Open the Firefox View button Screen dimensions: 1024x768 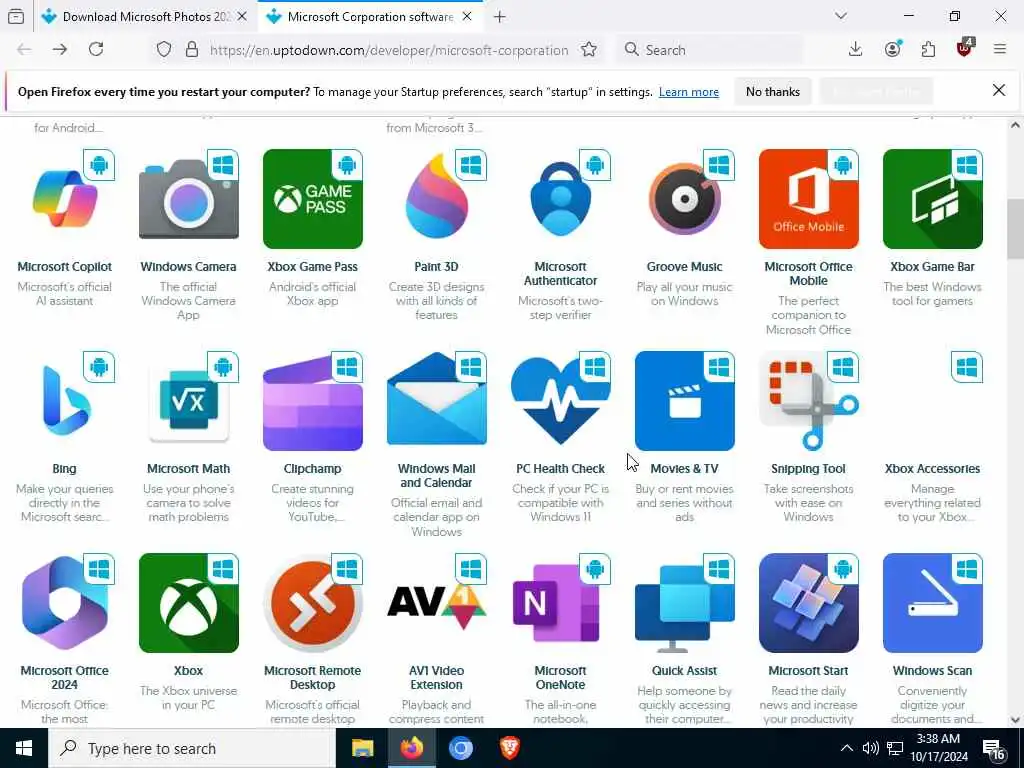(16, 17)
